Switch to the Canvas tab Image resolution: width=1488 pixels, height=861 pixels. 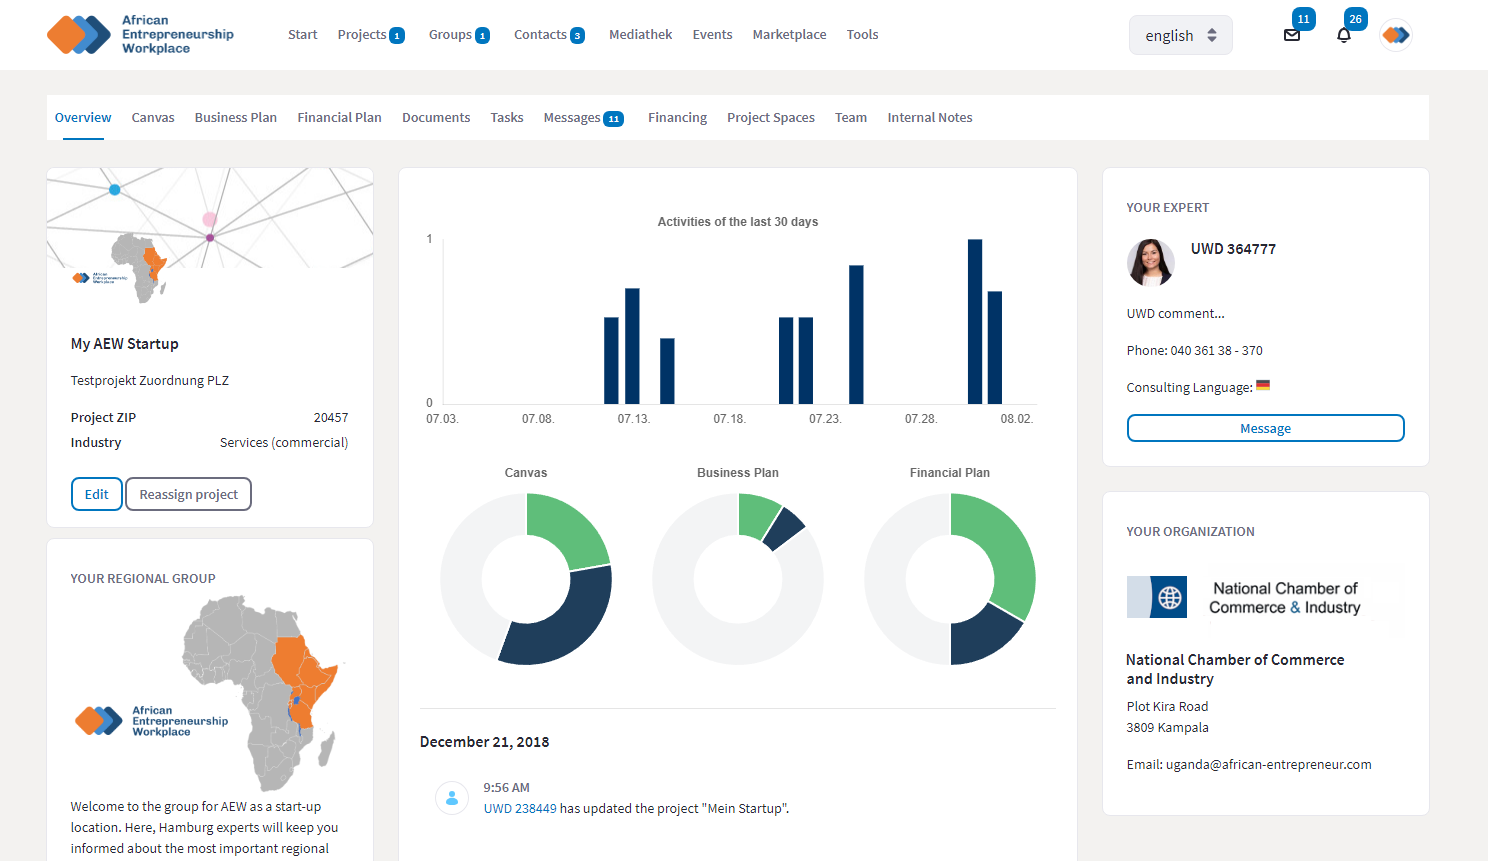(x=153, y=118)
